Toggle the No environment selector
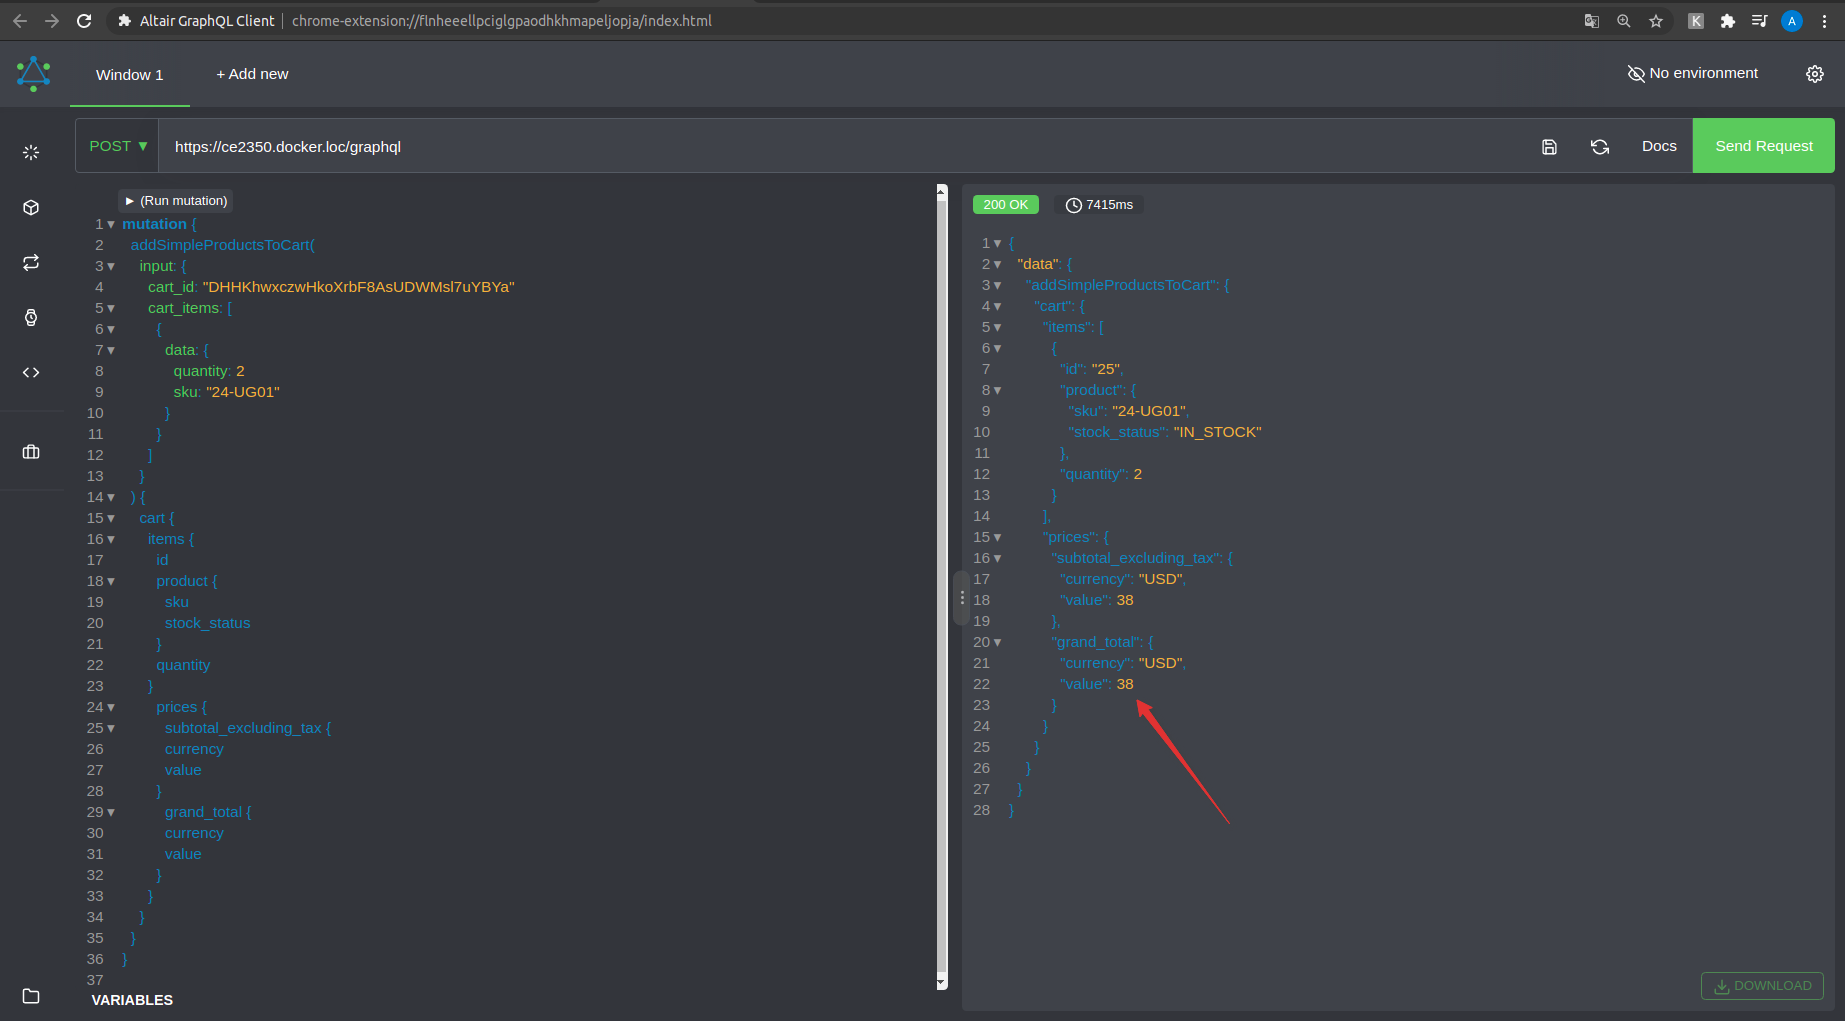Image resolution: width=1845 pixels, height=1021 pixels. coord(1692,74)
